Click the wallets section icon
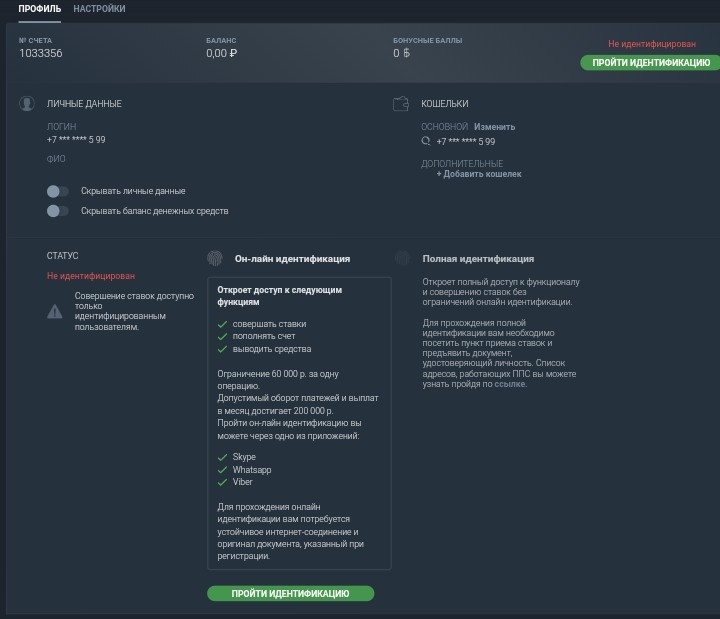This screenshot has height=619, width=720. [402, 104]
